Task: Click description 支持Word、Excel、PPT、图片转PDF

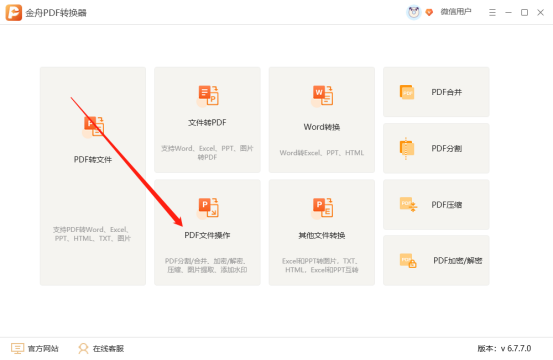Action: [207, 153]
